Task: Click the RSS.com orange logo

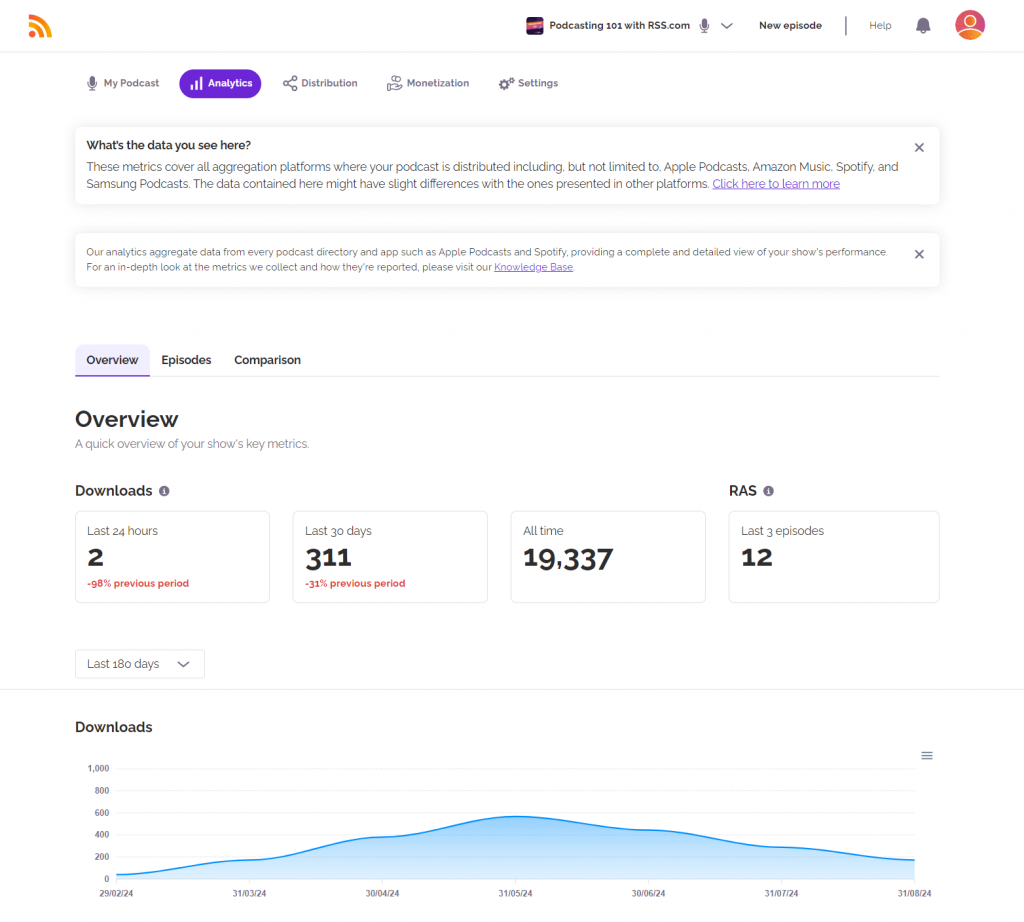Action: (x=40, y=27)
